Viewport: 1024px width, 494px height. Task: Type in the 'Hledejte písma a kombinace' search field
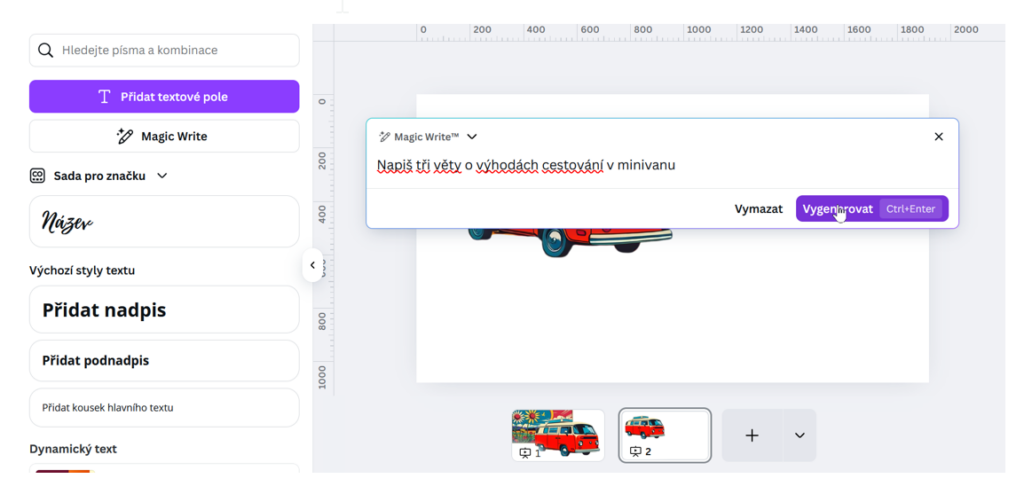[x=175, y=50]
